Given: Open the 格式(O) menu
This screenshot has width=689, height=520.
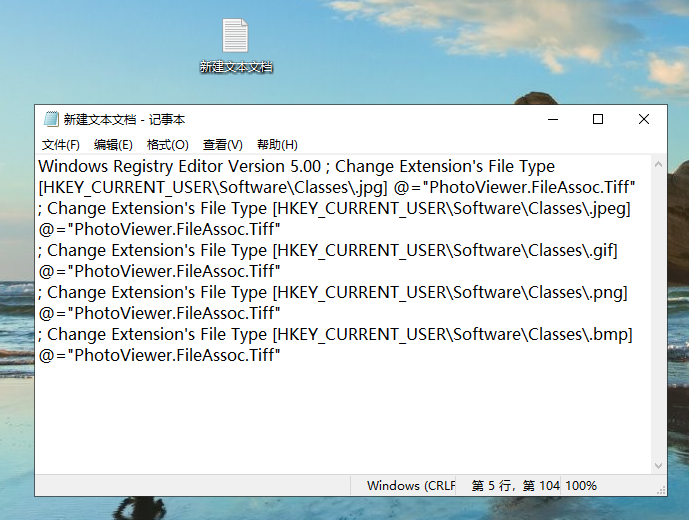Looking at the screenshot, I should pyautogui.click(x=167, y=145).
